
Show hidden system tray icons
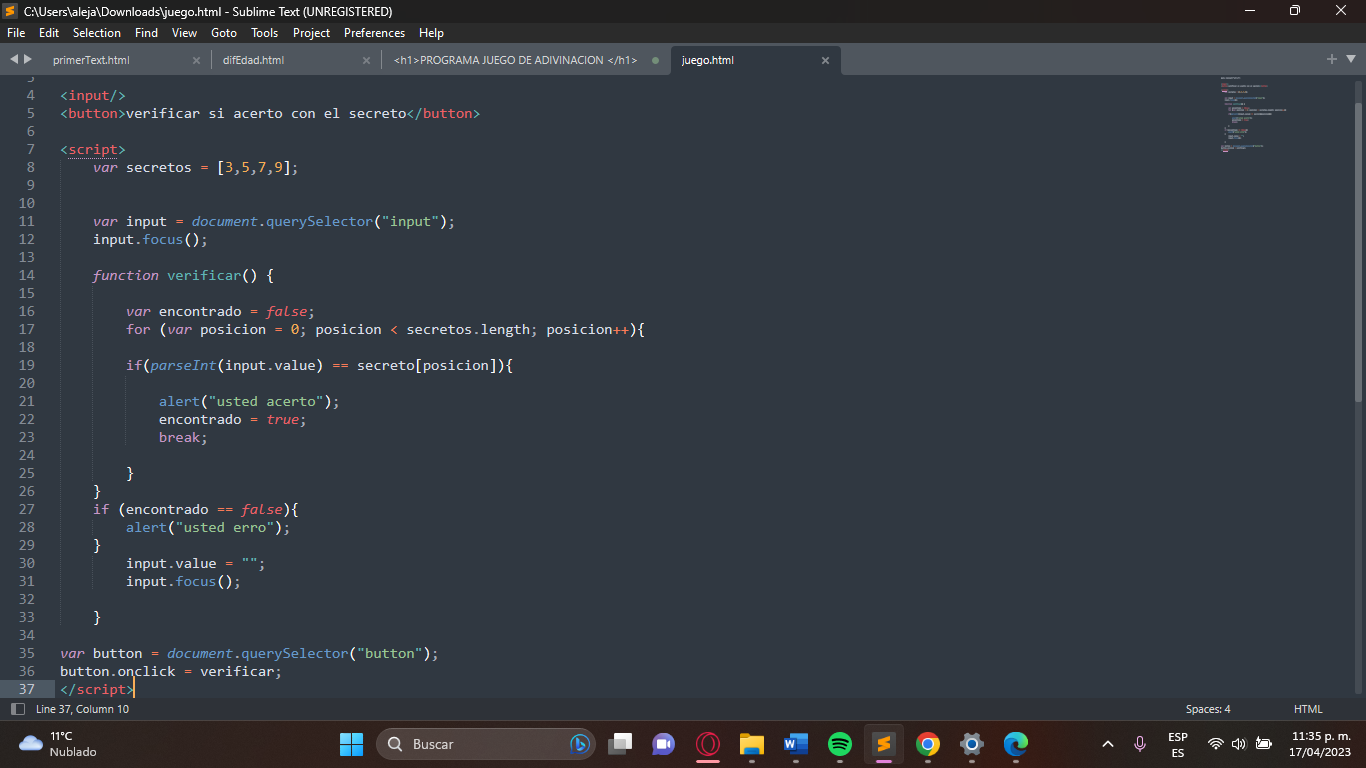click(x=1108, y=744)
